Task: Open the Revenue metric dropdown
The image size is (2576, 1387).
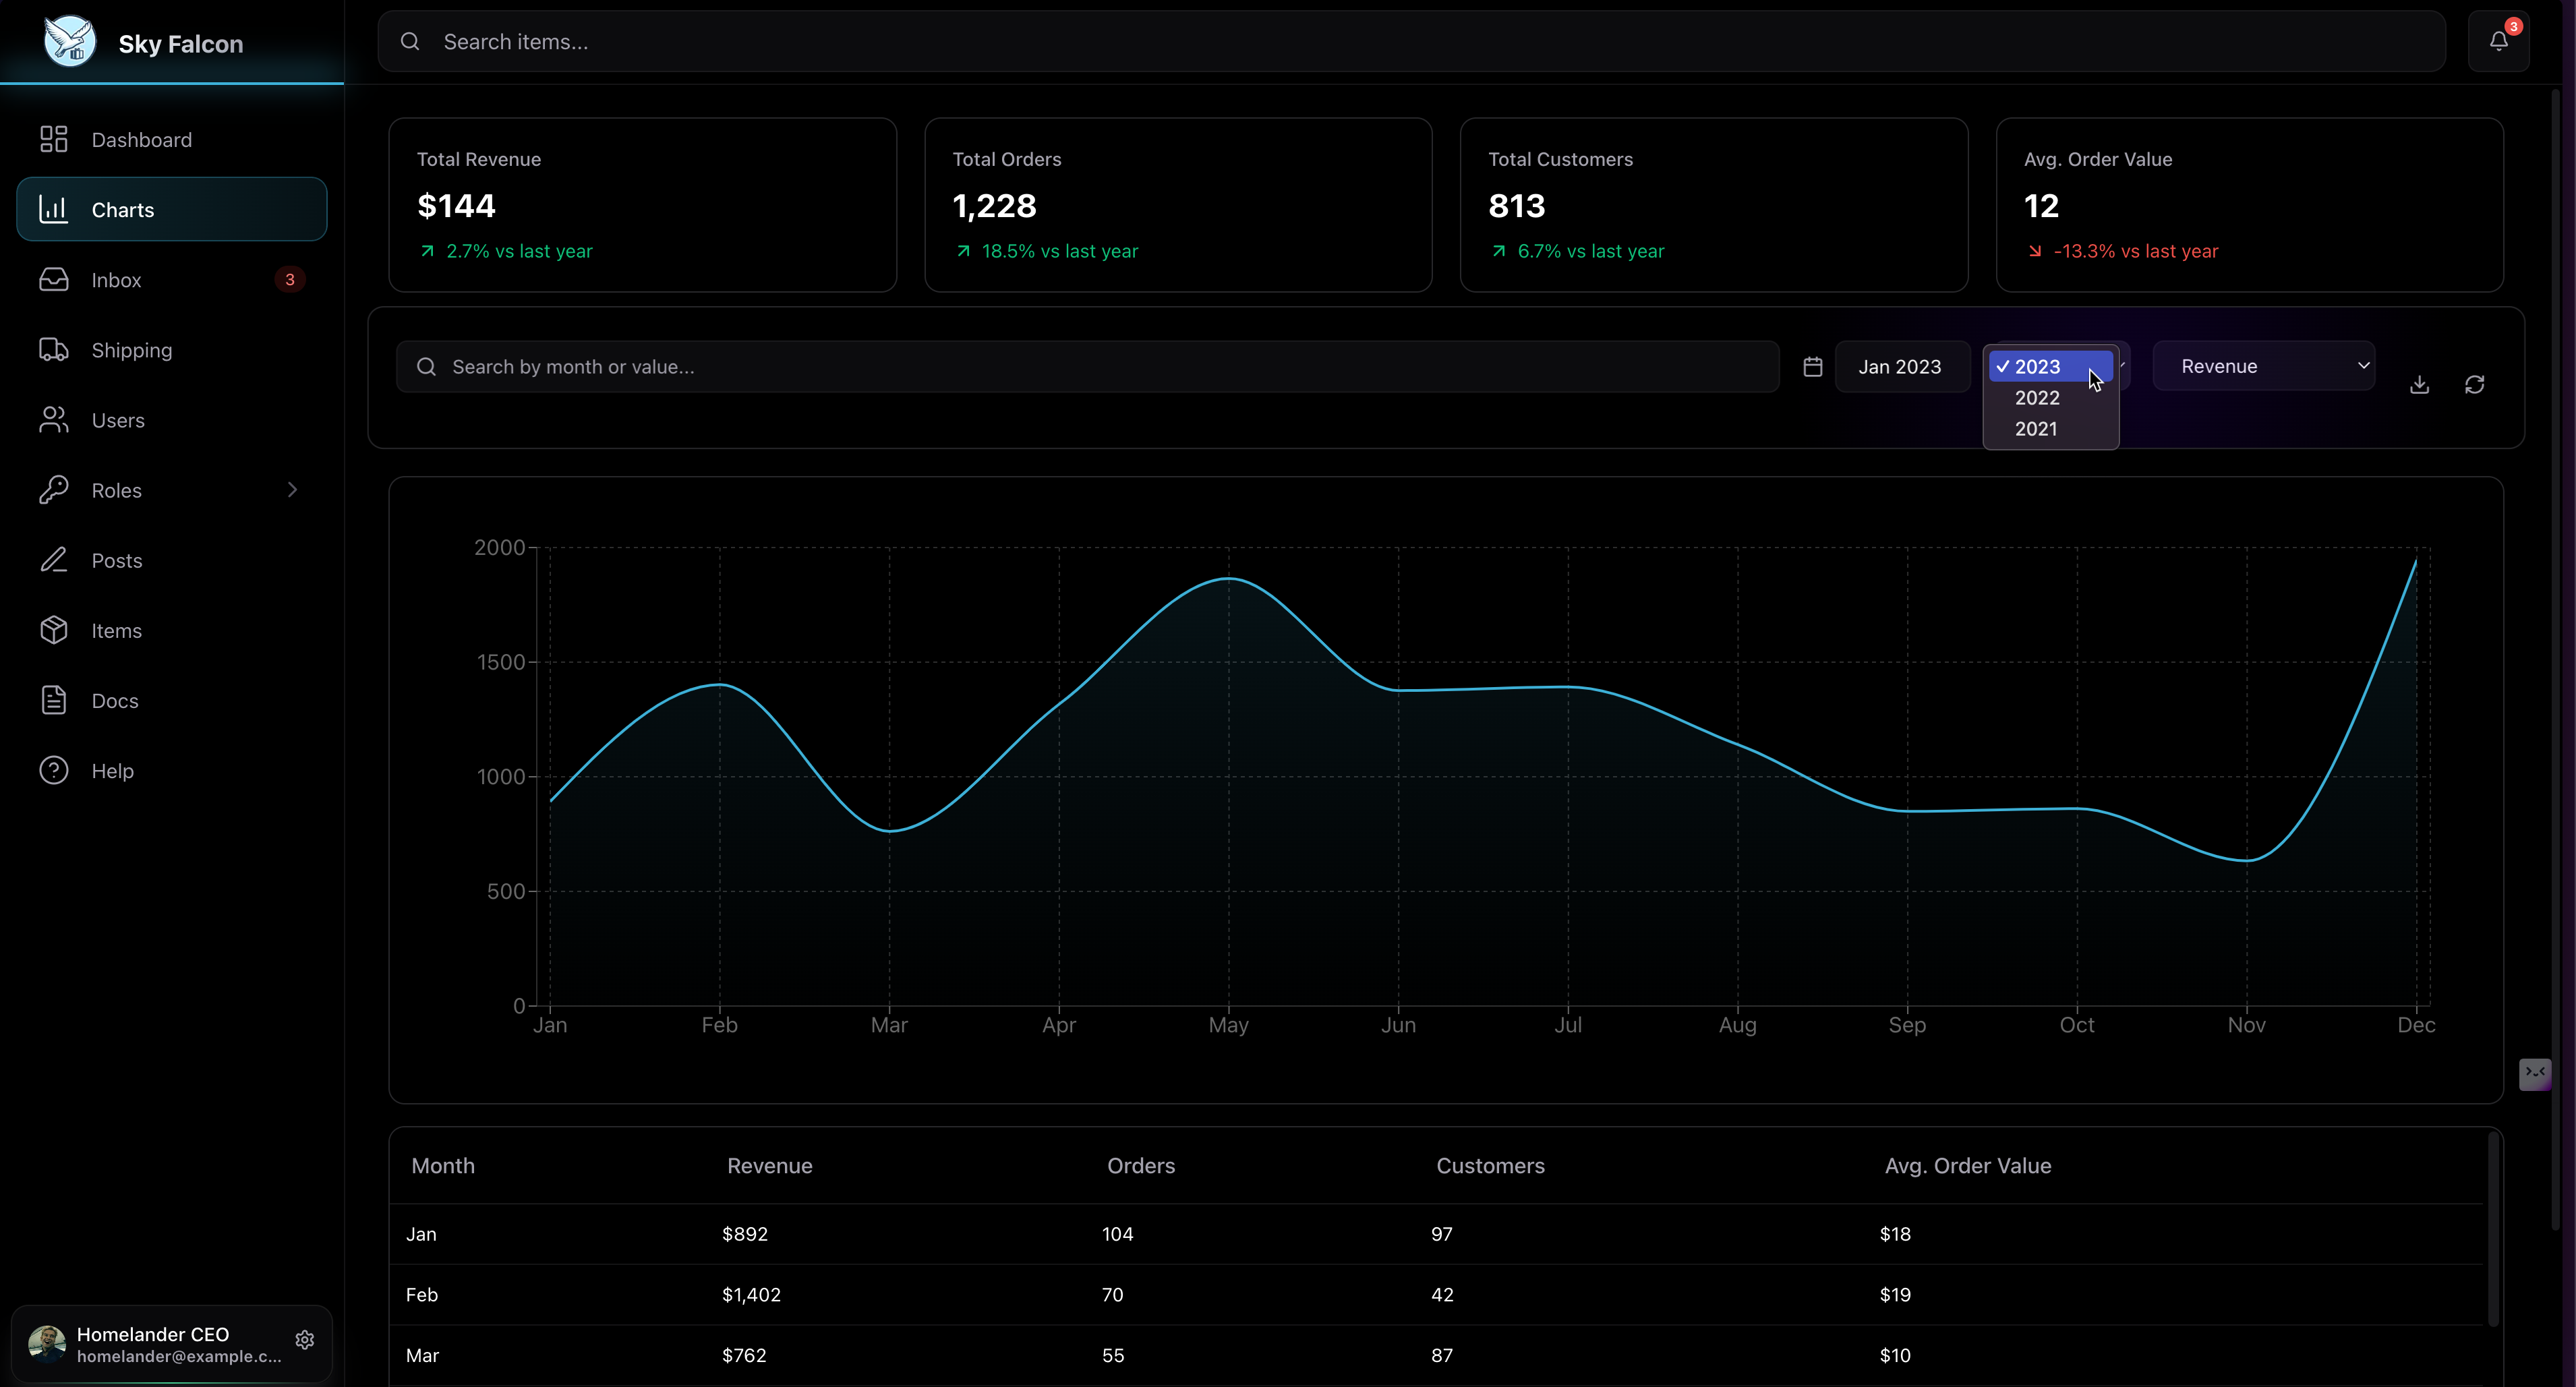Action: click(2263, 366)
